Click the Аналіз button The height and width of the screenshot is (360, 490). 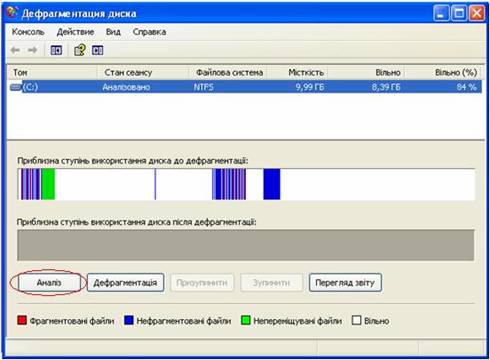click(x=49, y=283)
